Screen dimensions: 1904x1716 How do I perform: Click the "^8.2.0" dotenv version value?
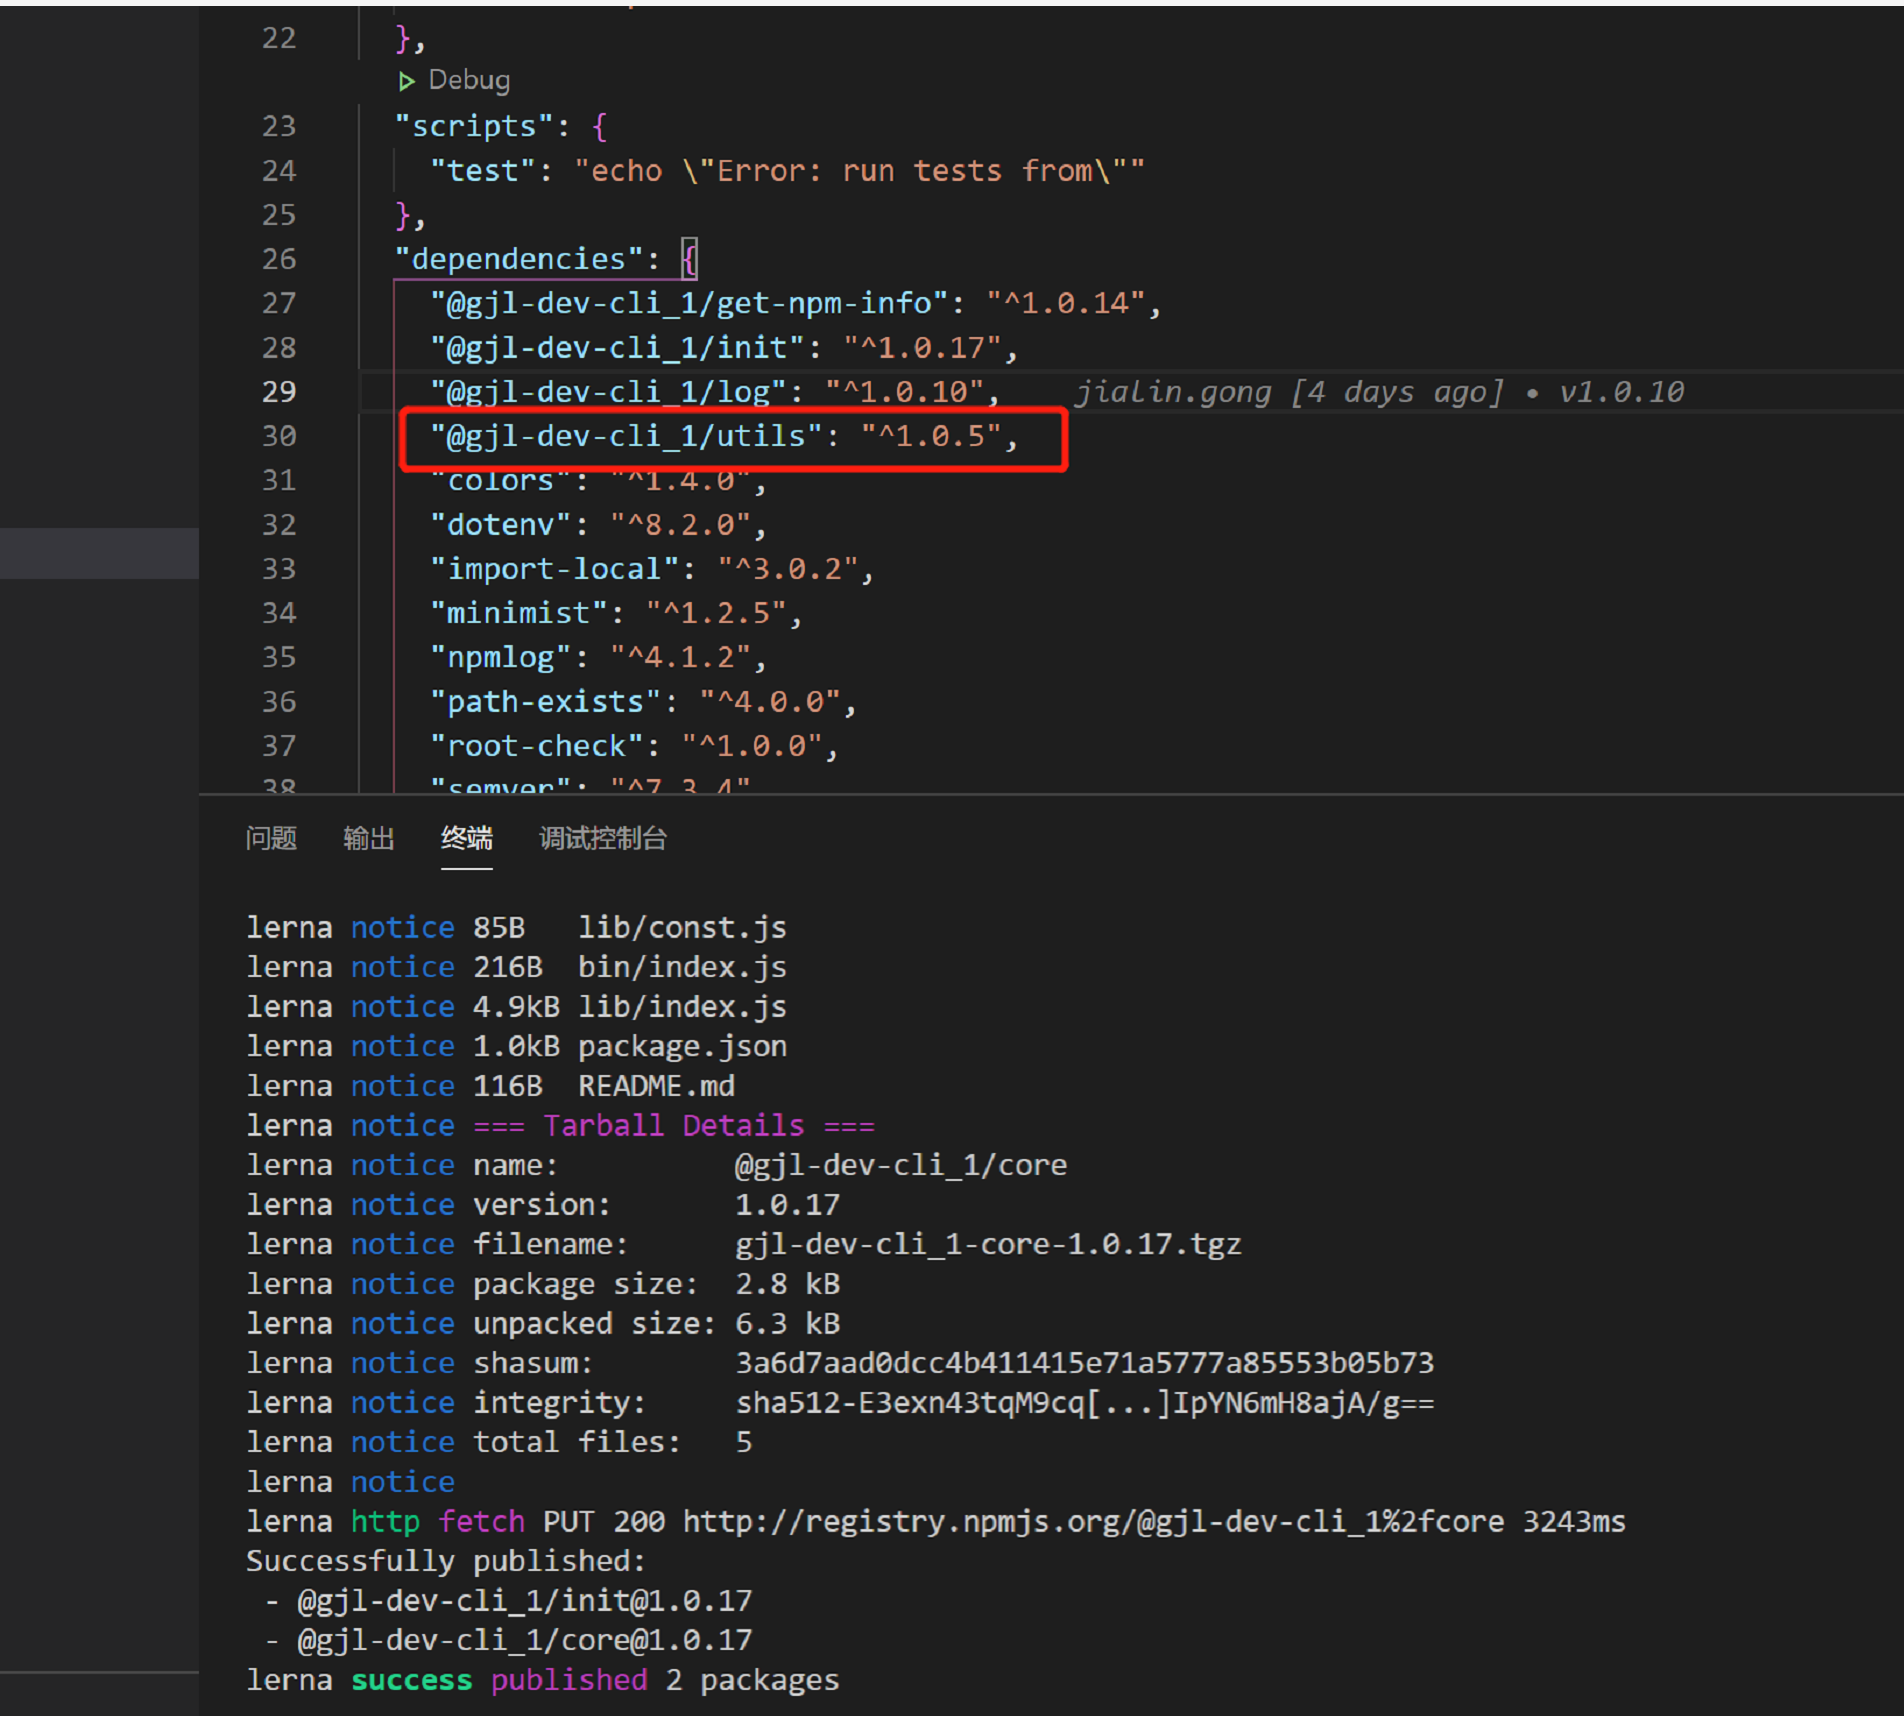pos(681,525)
